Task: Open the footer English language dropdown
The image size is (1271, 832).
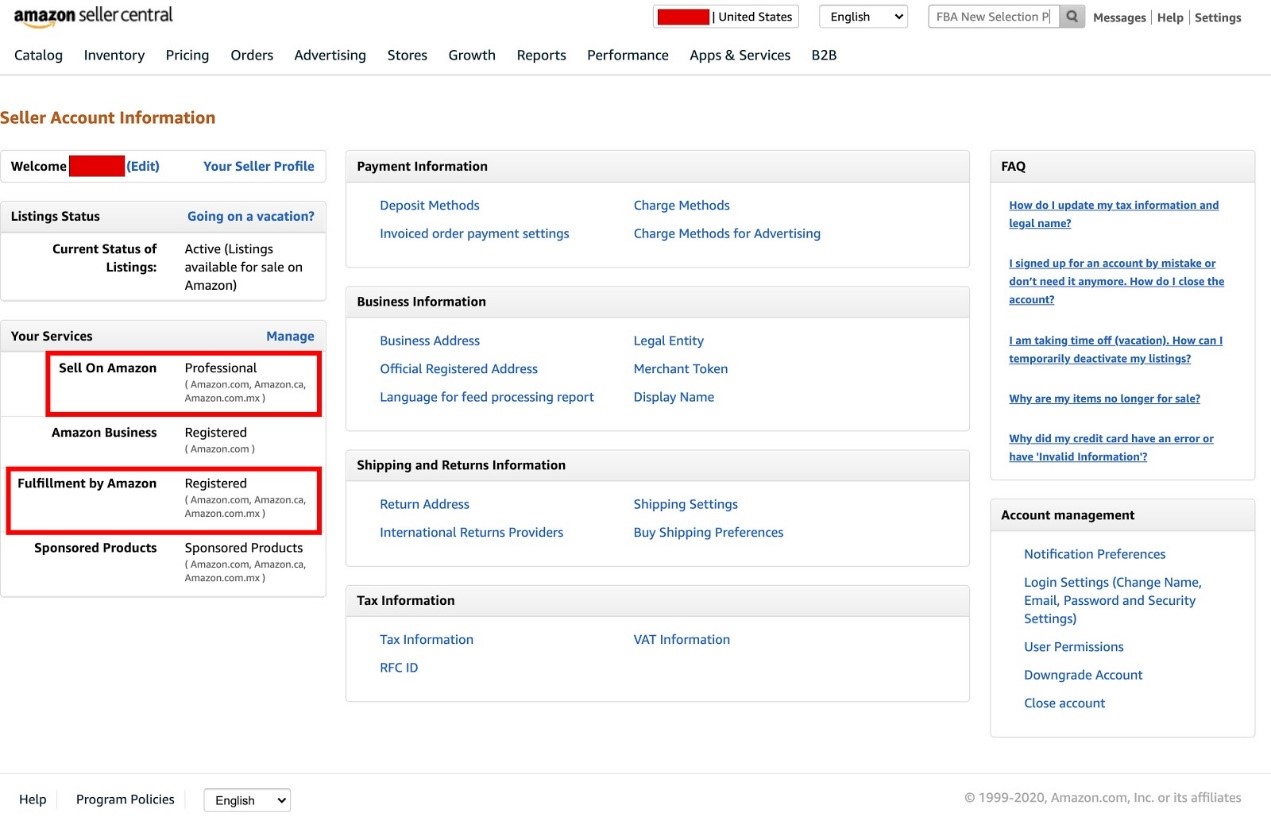Action: click(x=247, y=800)
